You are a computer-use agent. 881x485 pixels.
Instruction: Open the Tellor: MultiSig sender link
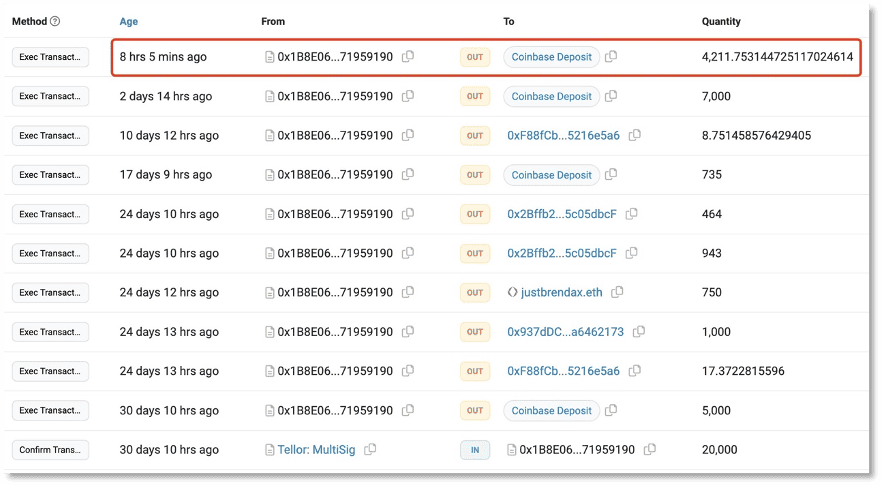[316, 450]
